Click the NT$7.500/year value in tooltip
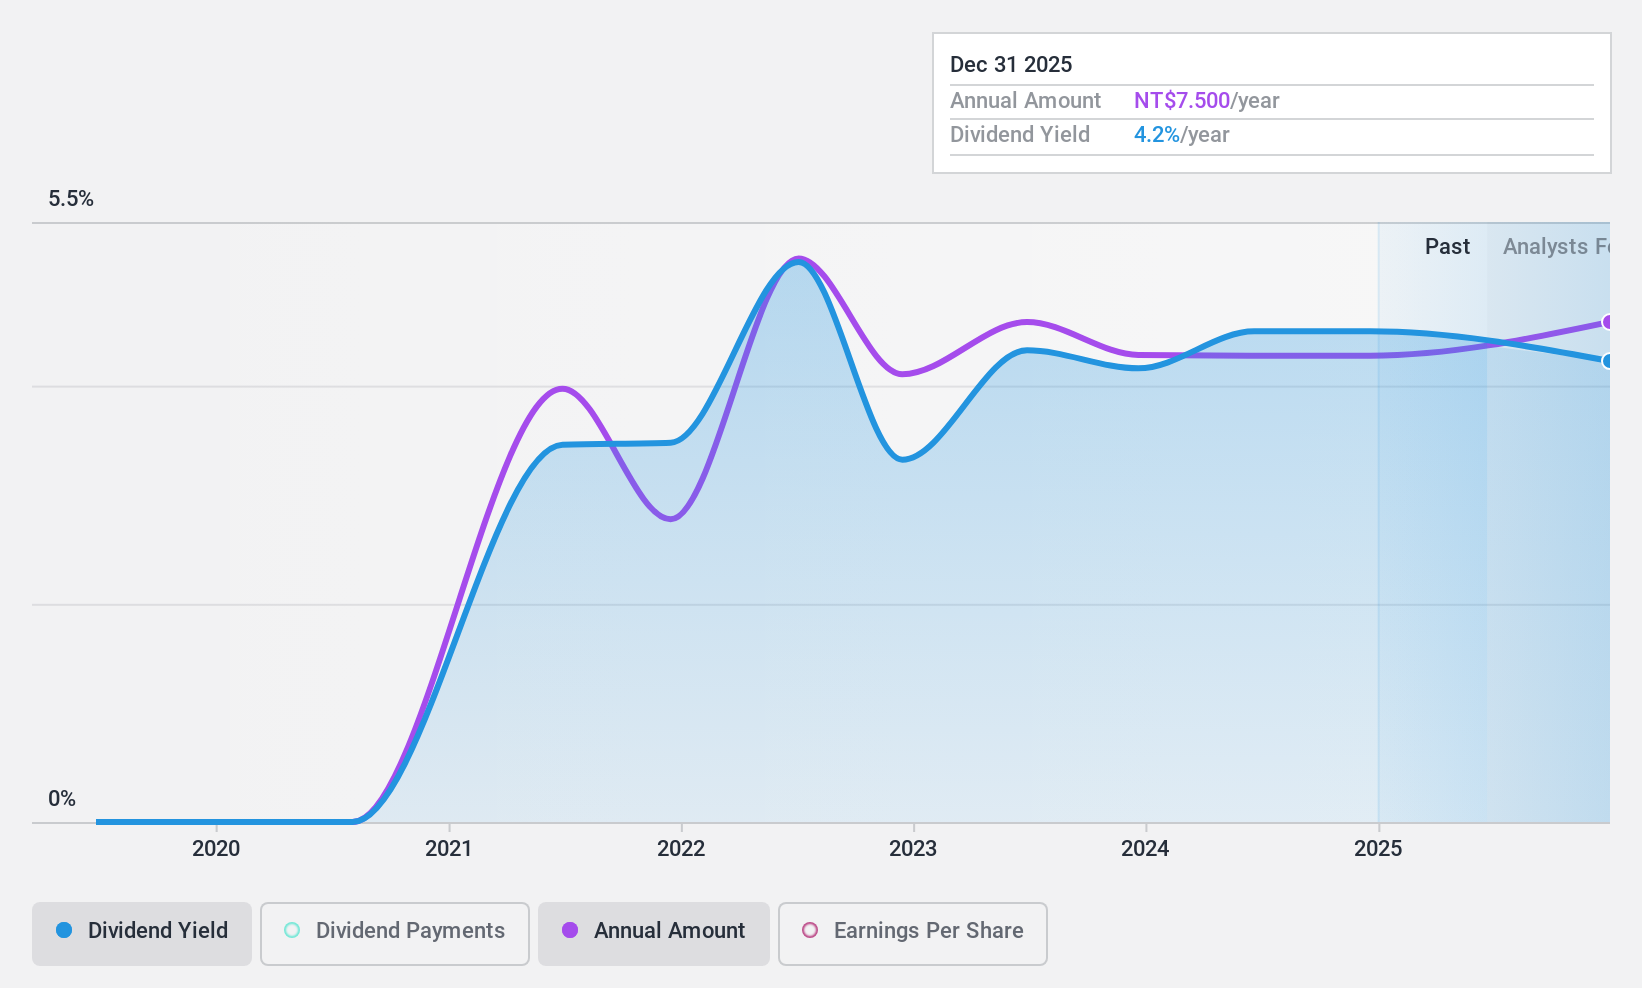 click(x=1207, y=101)
